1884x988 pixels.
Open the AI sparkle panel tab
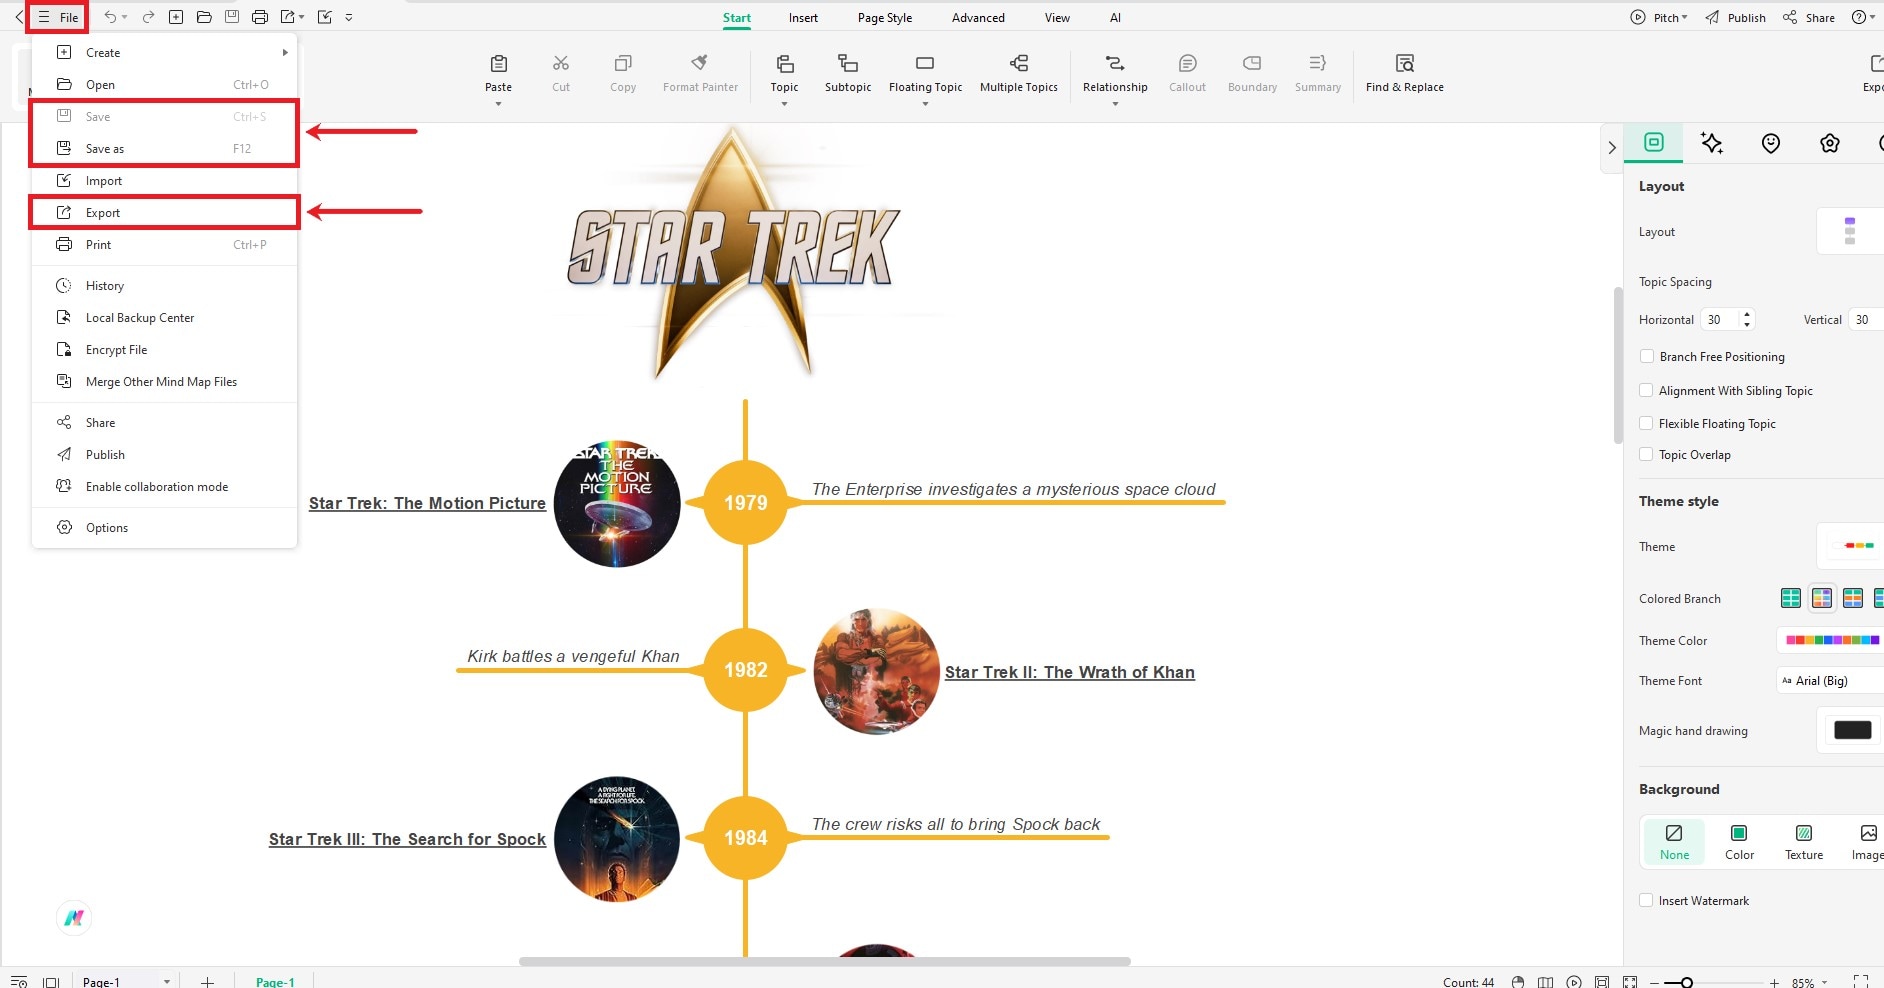1712,143
